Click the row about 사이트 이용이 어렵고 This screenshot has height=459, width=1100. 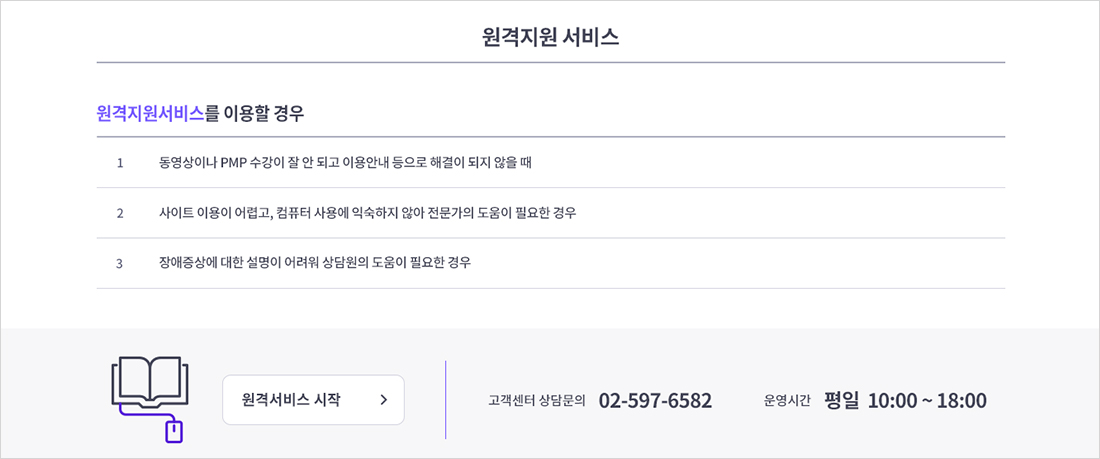(x=367, y=213)
